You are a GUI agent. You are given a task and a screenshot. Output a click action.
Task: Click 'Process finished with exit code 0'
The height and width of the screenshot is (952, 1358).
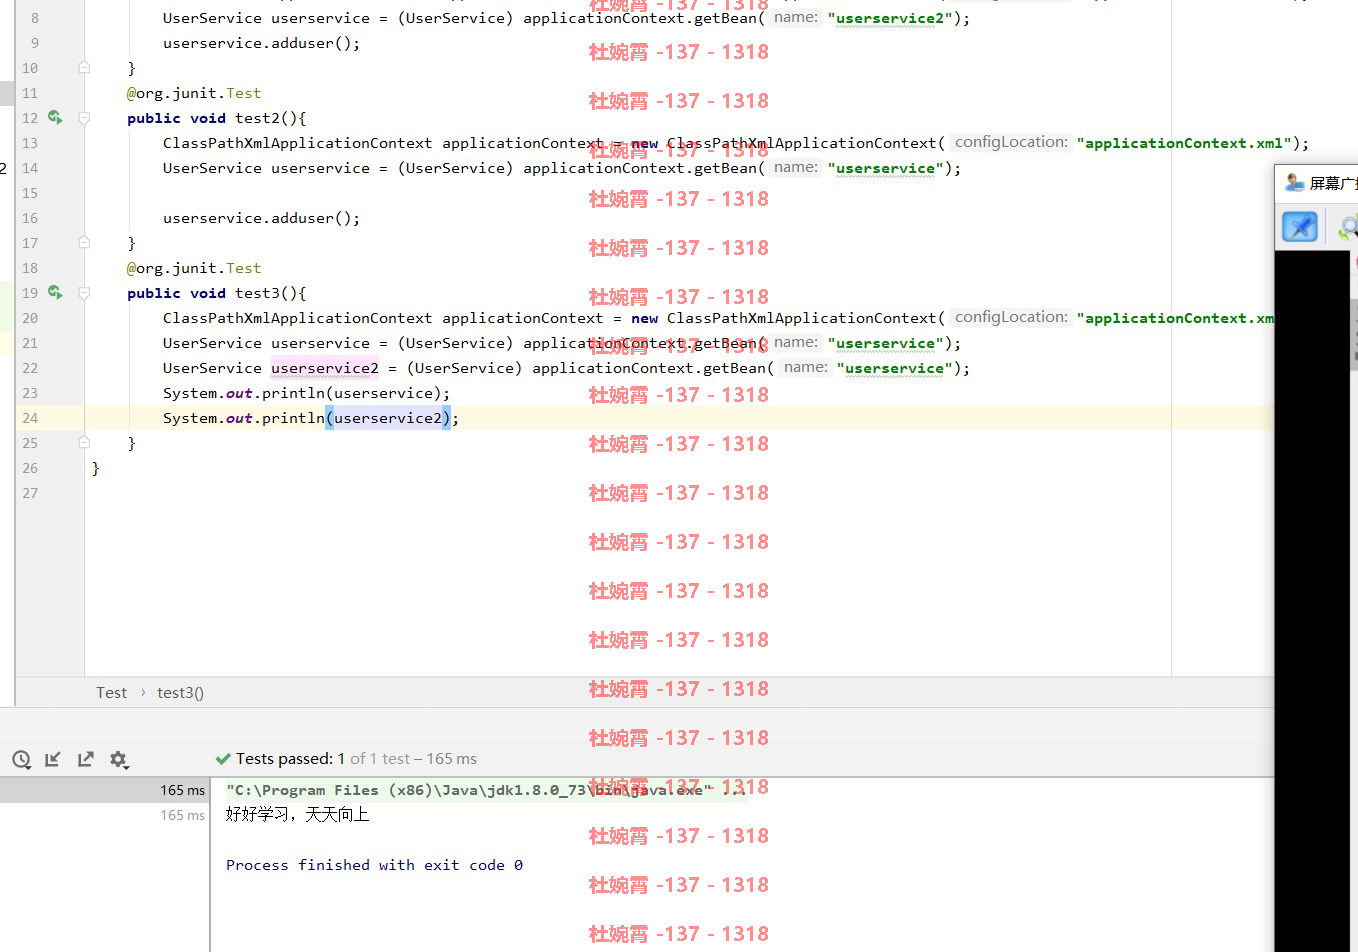[x=374, y=865]
